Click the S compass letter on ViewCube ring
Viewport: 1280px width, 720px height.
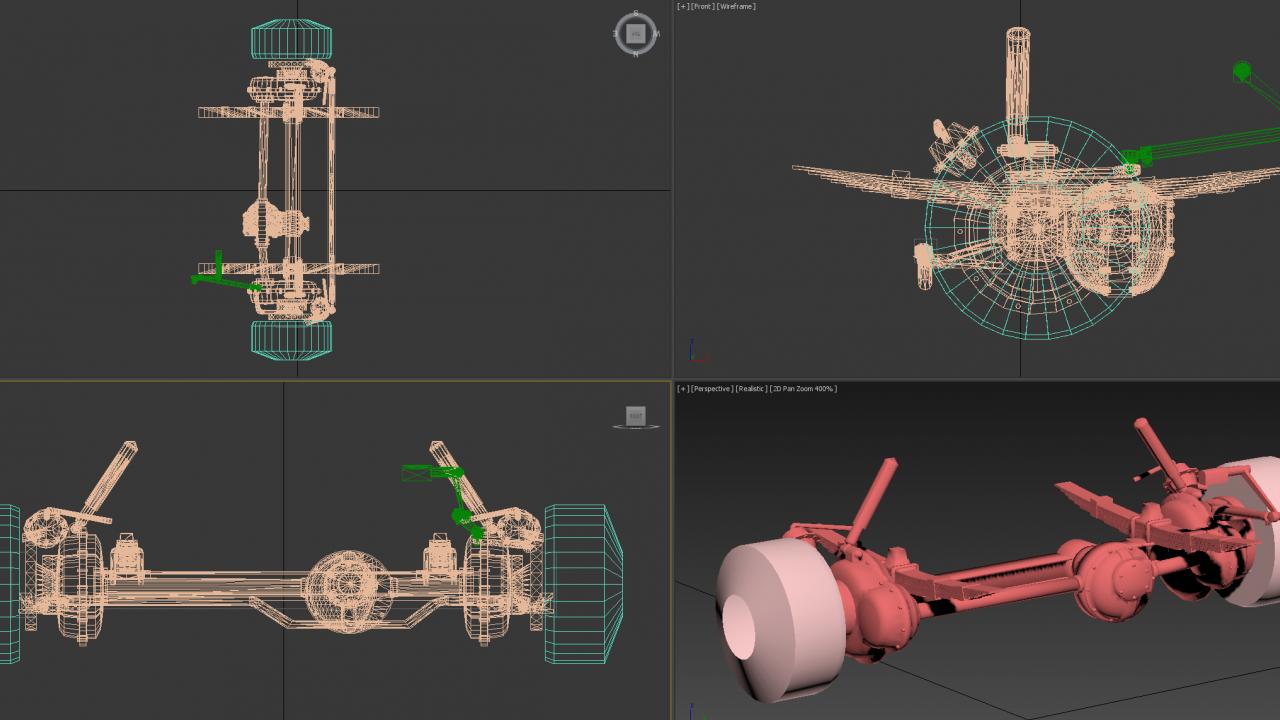coord(635,14)
